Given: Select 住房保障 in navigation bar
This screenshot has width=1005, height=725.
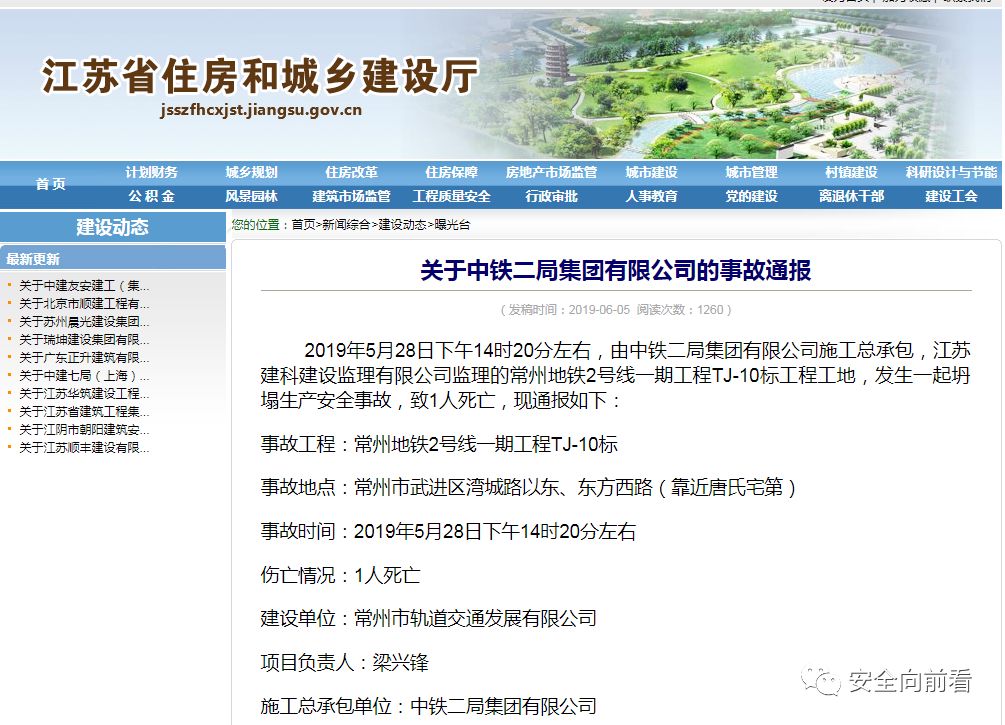Looking at the screenshot, I should point(451,172).
